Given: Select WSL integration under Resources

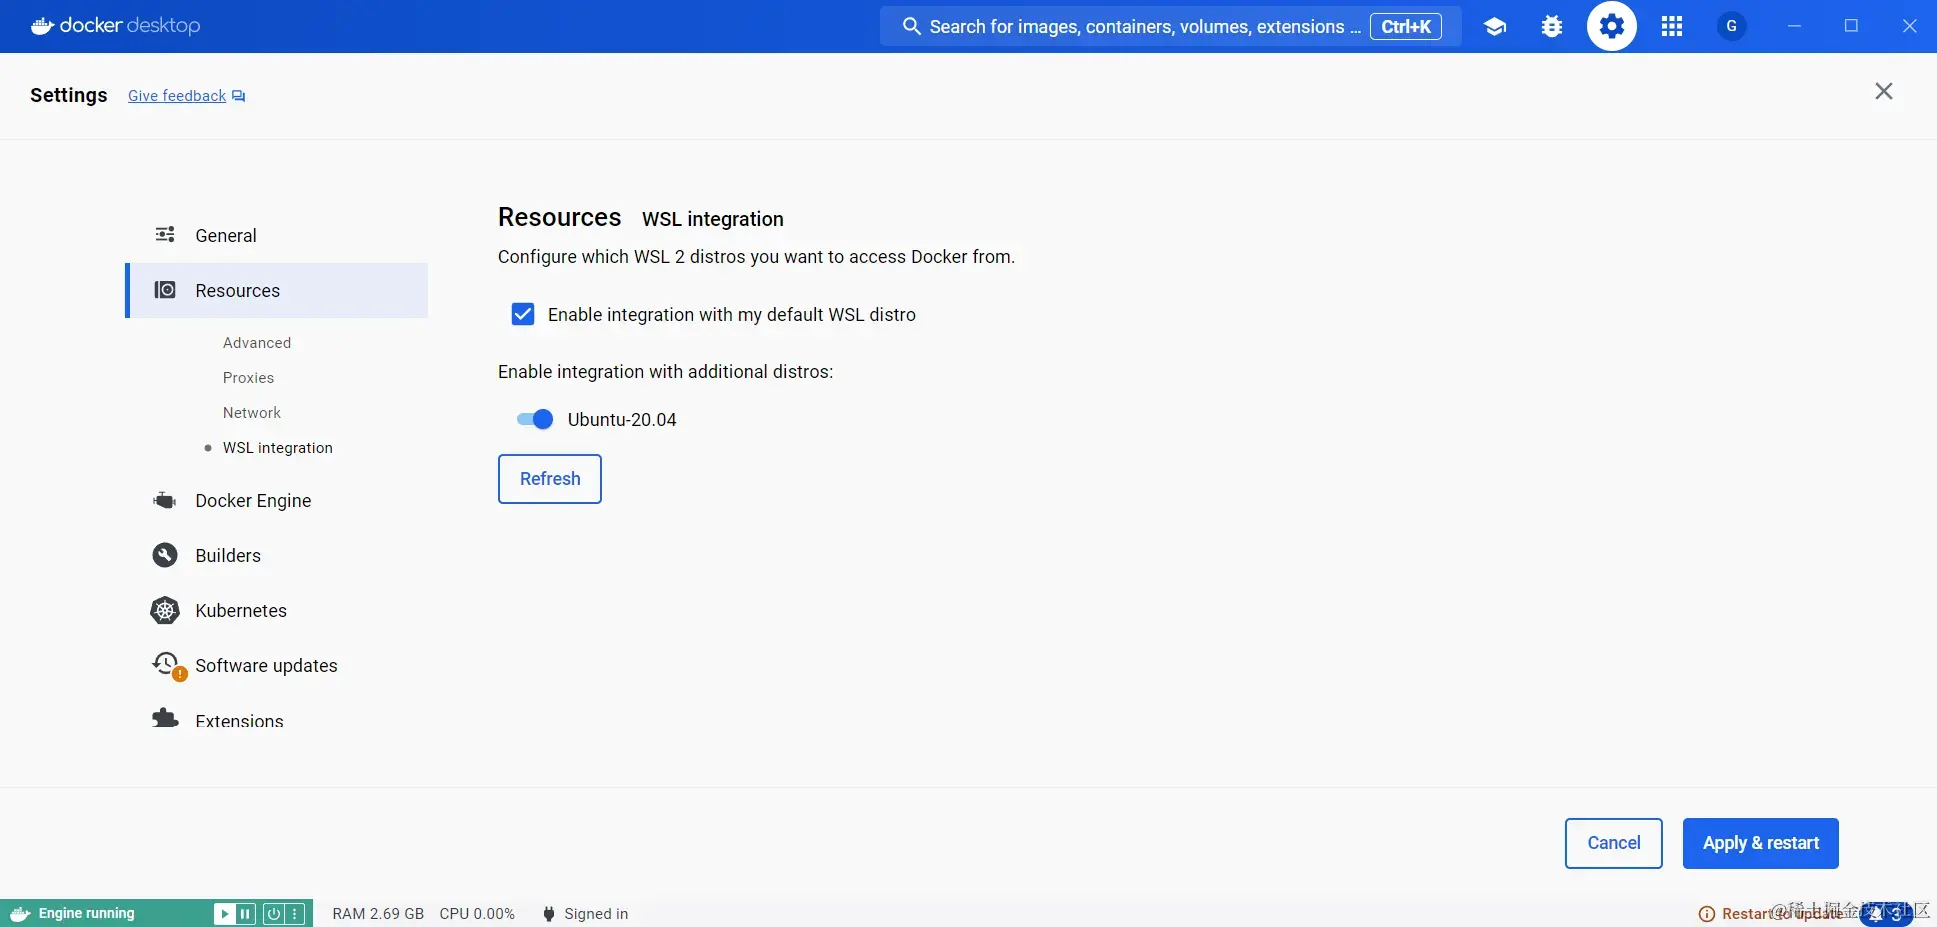Looking at the screenshot, I should coord(278,447).
